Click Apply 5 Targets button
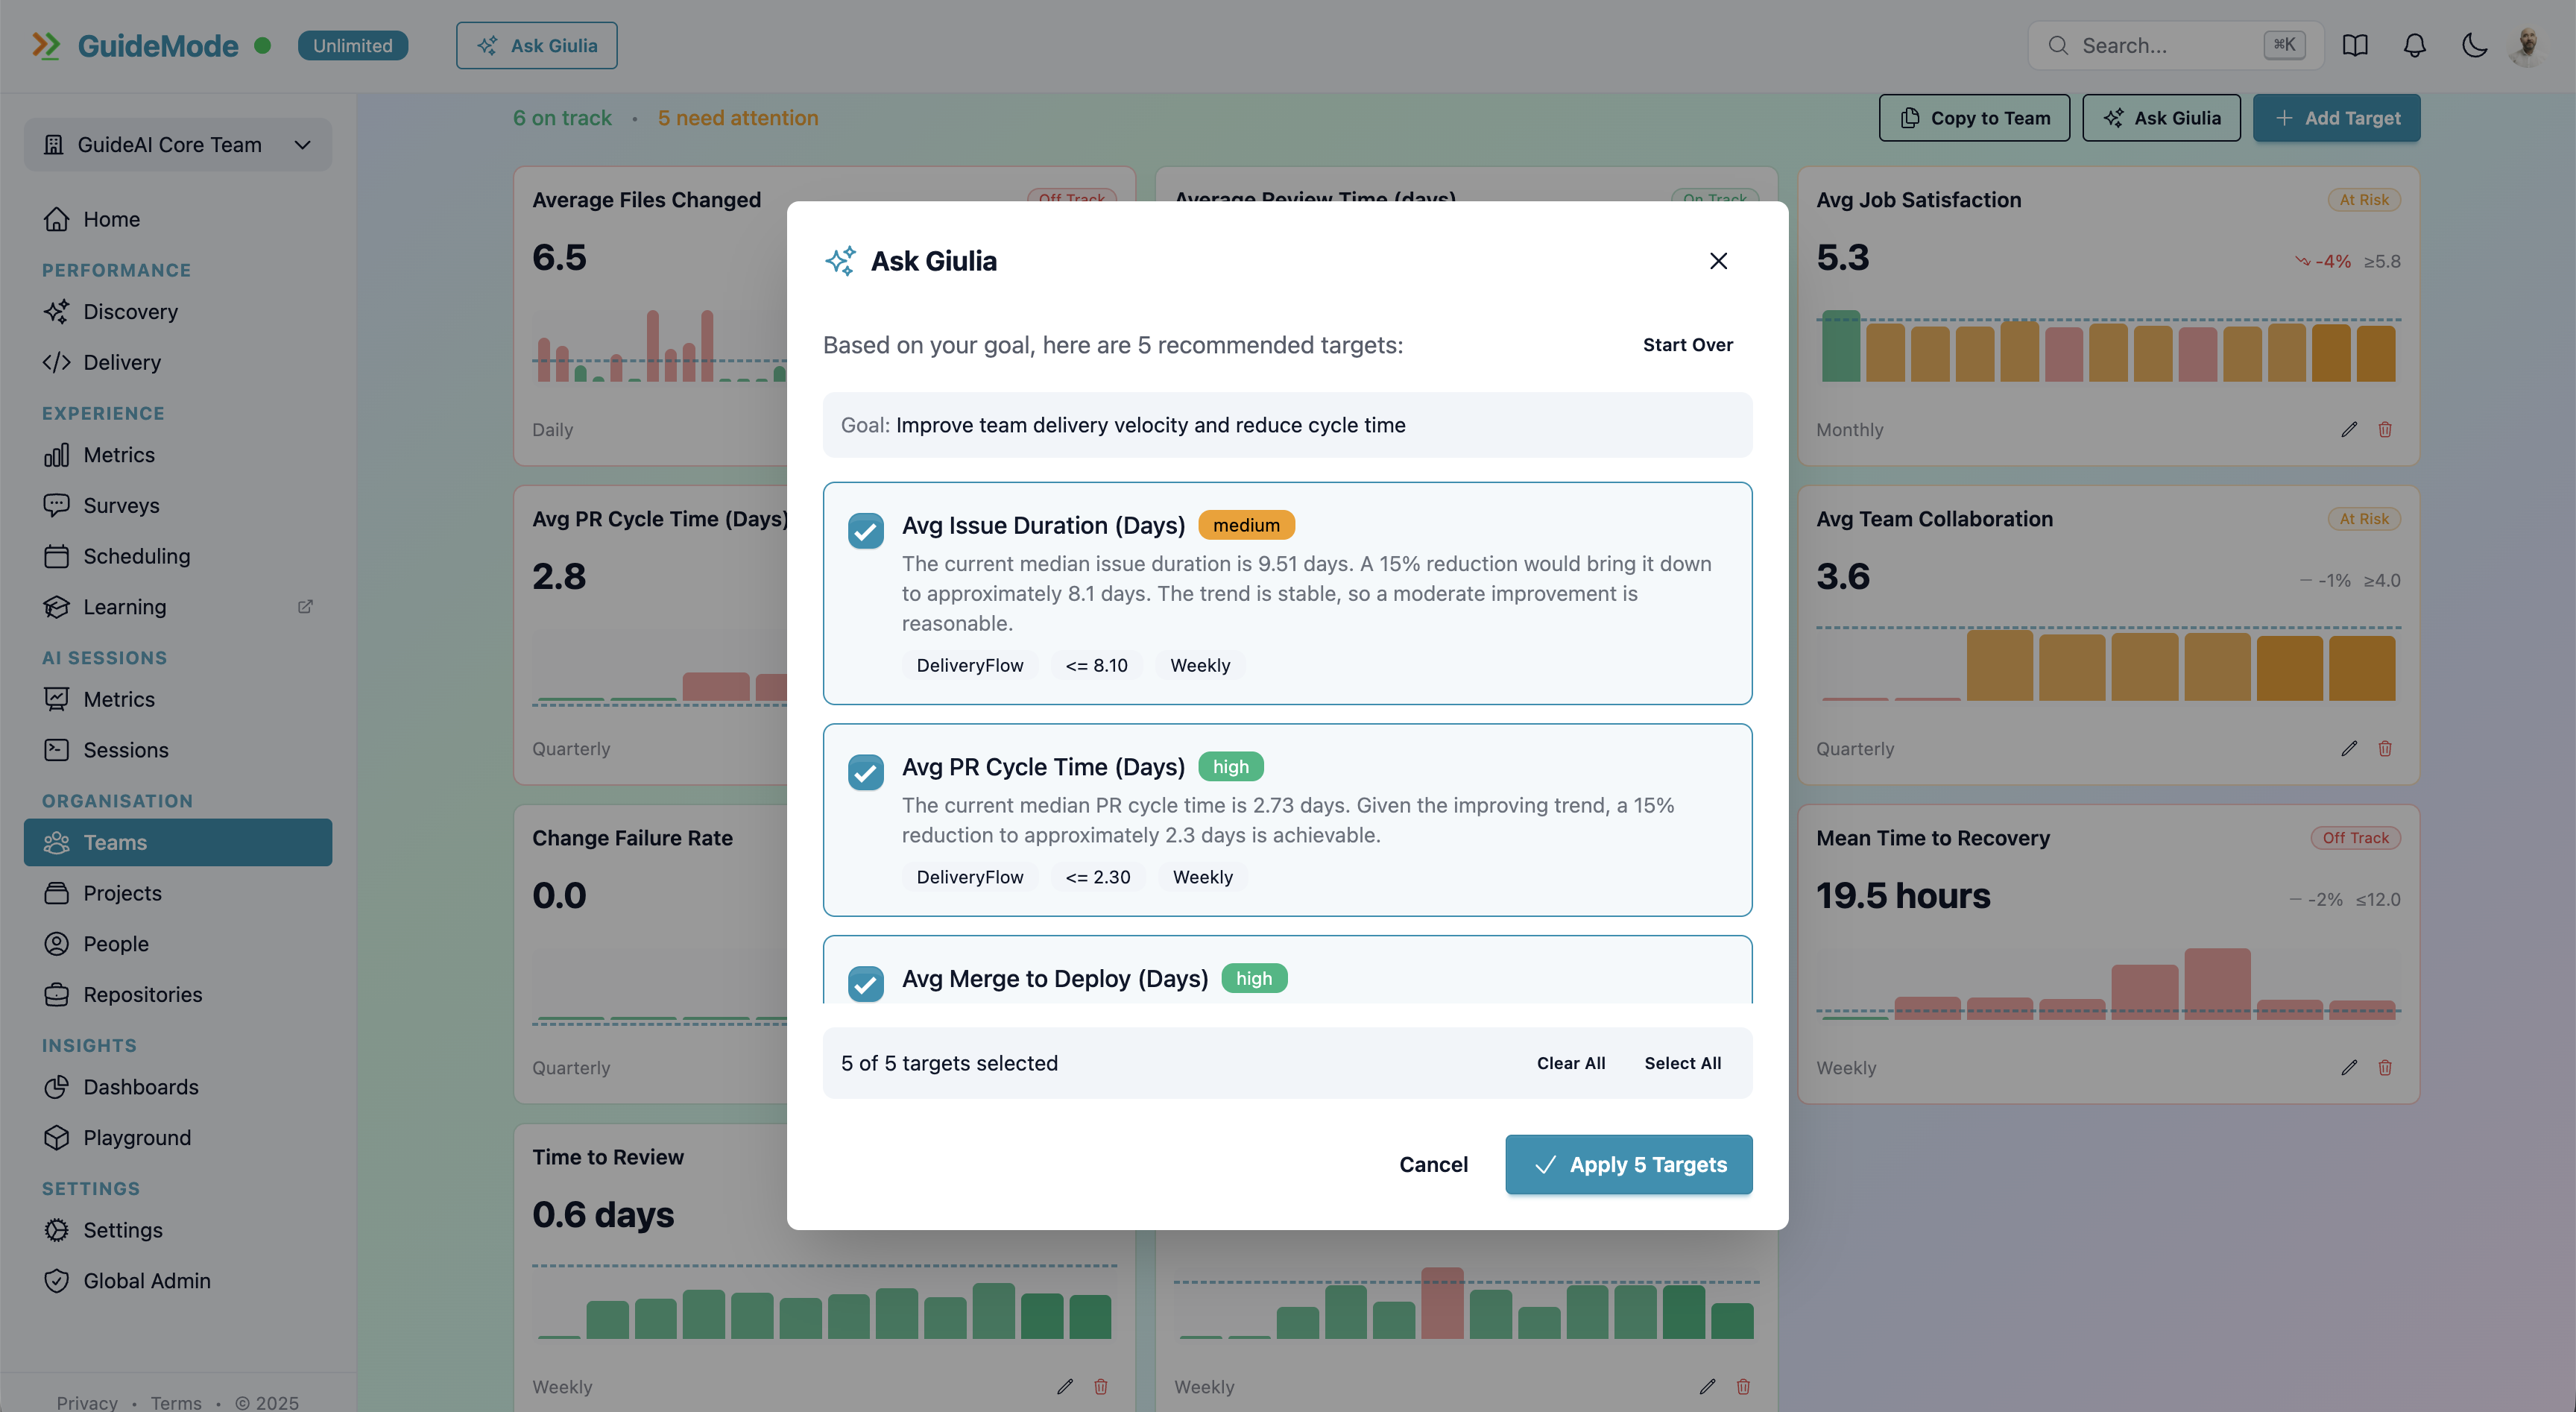This screenshot has width=2576, height=1412. 1628,1164
